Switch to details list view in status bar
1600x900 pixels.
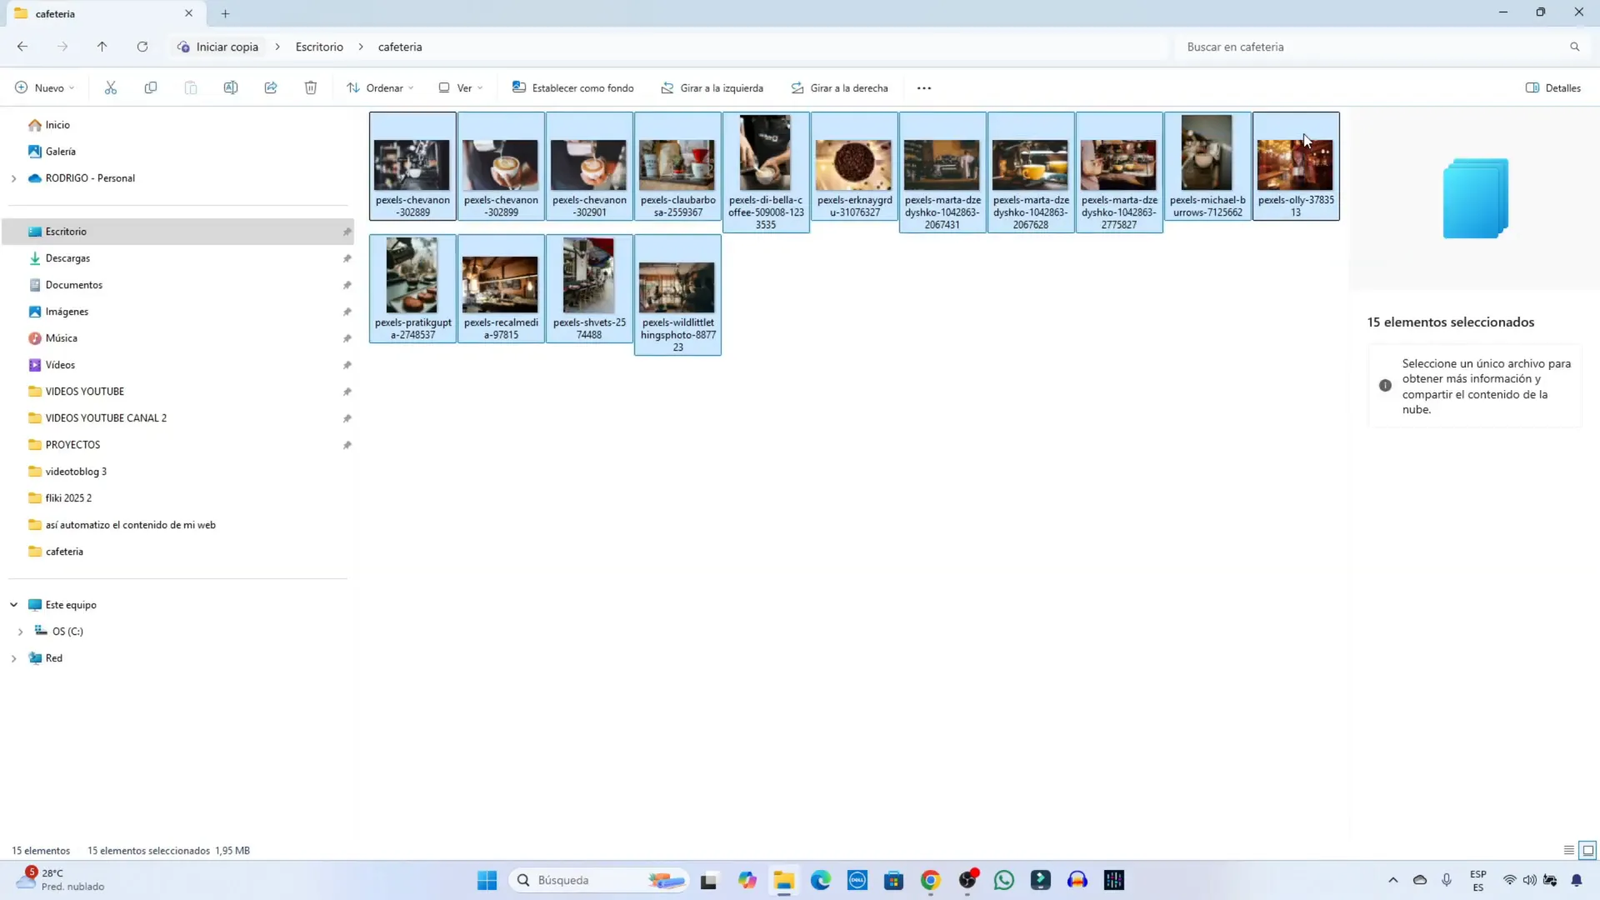click(x=1568, y=851)
